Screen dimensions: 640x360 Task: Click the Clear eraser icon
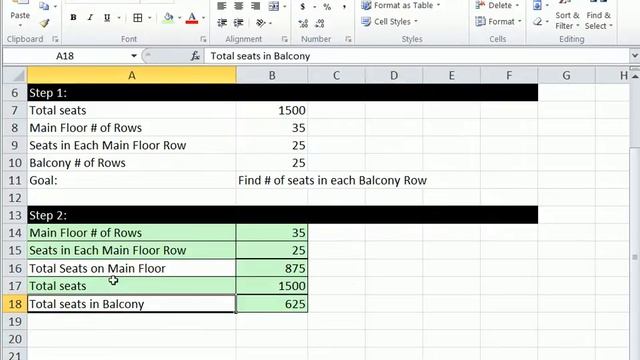coord(538,21)
